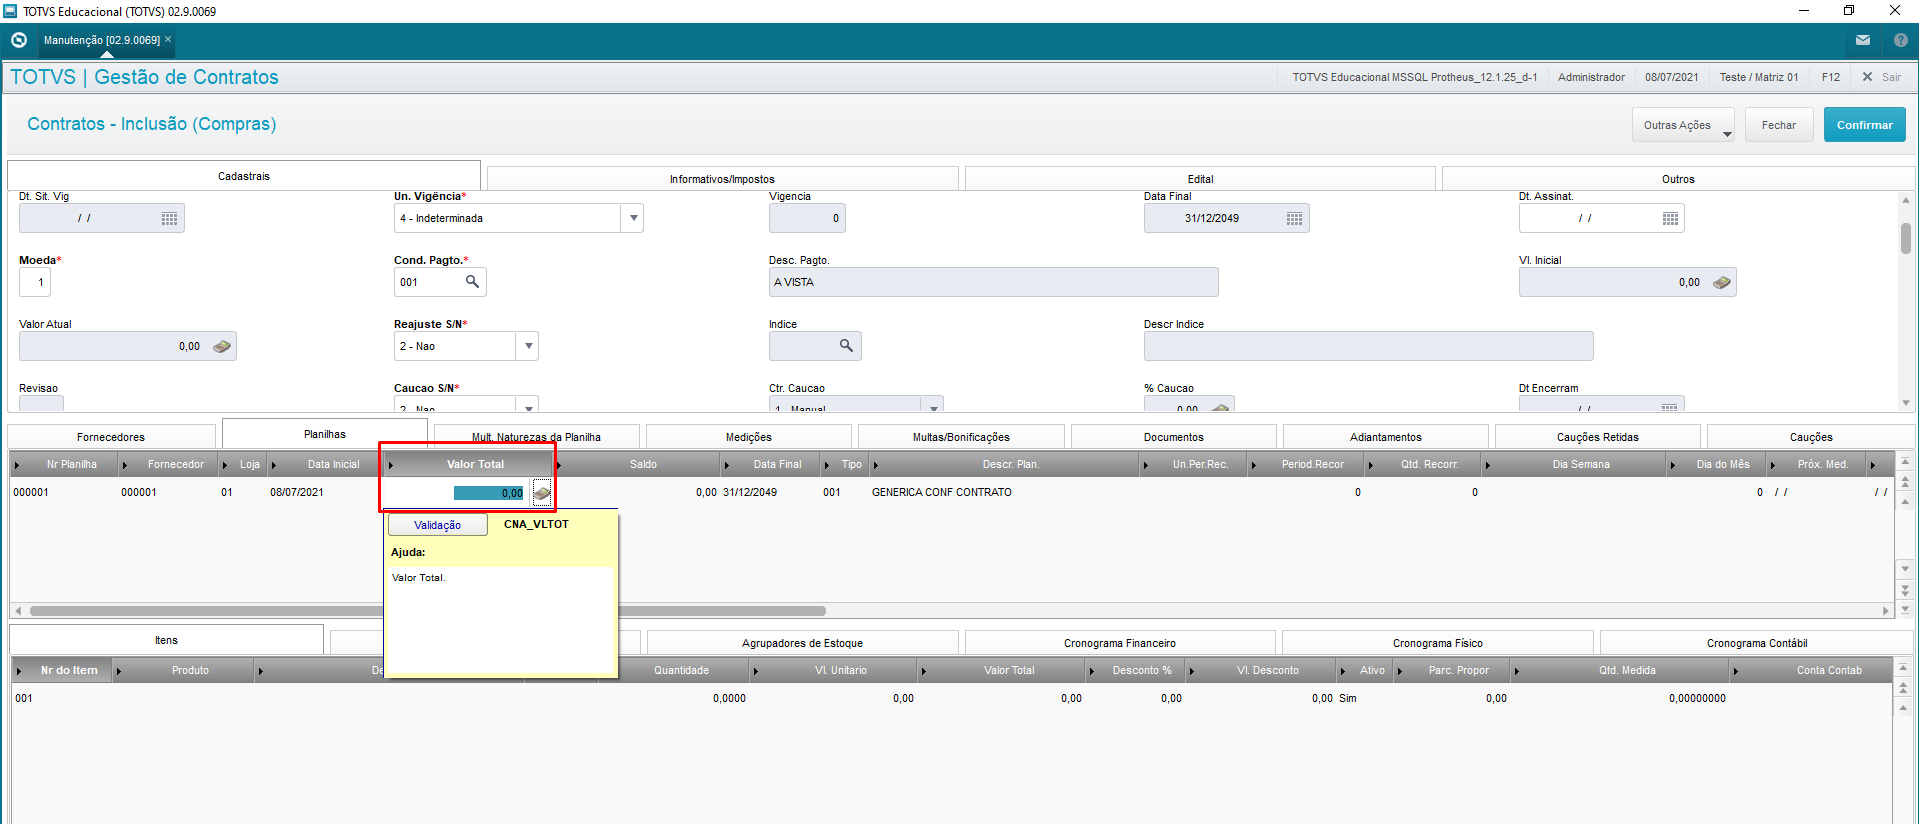The width and height of the screenshot is (1919, 824).
Task: Open help question-mark icon
Action: coord(1900,40)
